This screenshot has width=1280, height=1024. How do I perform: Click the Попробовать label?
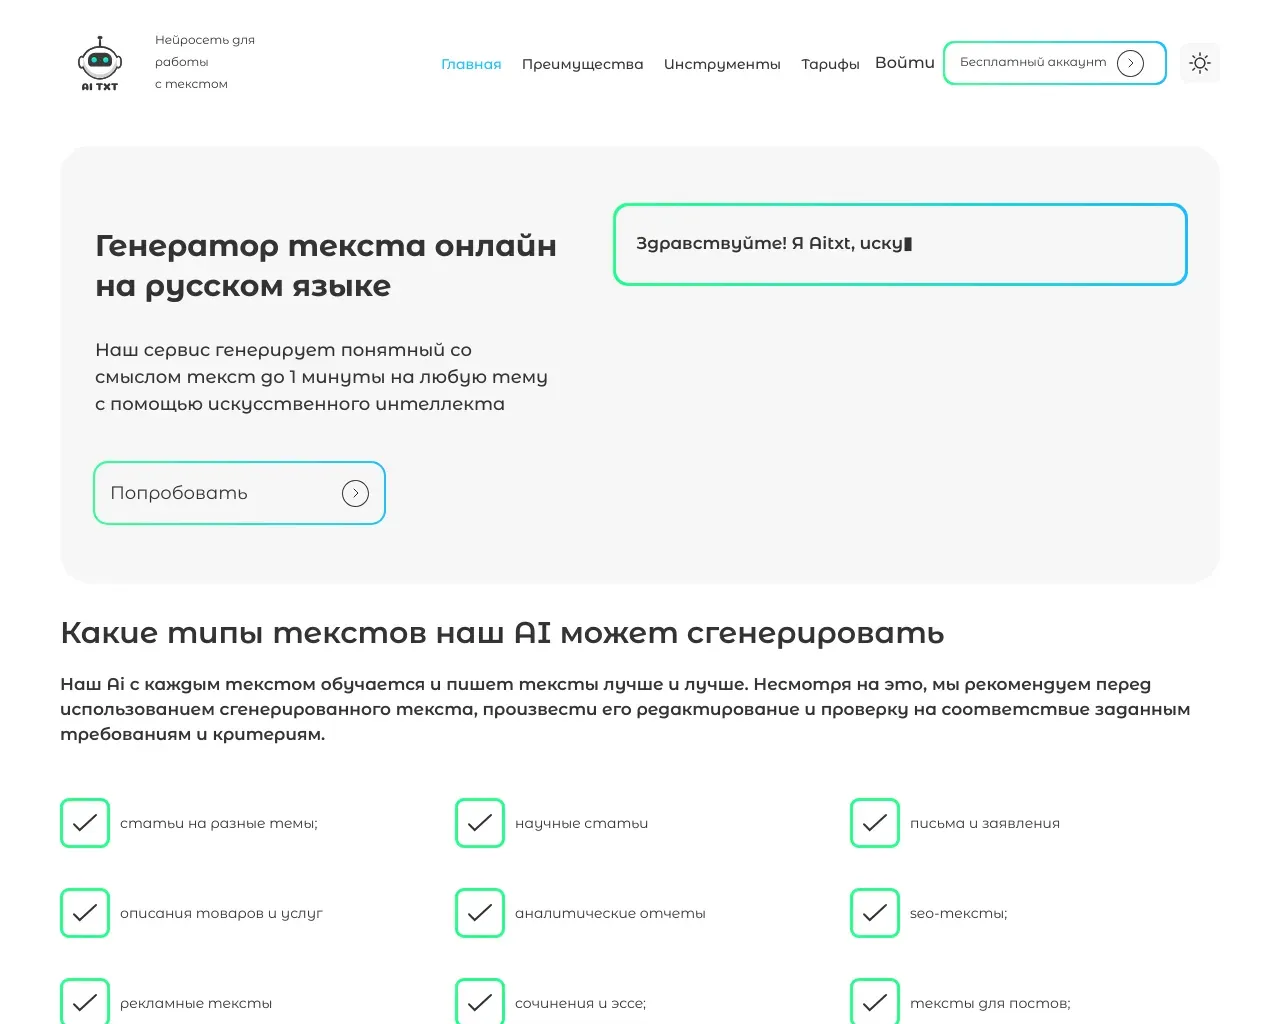point(179,493)
